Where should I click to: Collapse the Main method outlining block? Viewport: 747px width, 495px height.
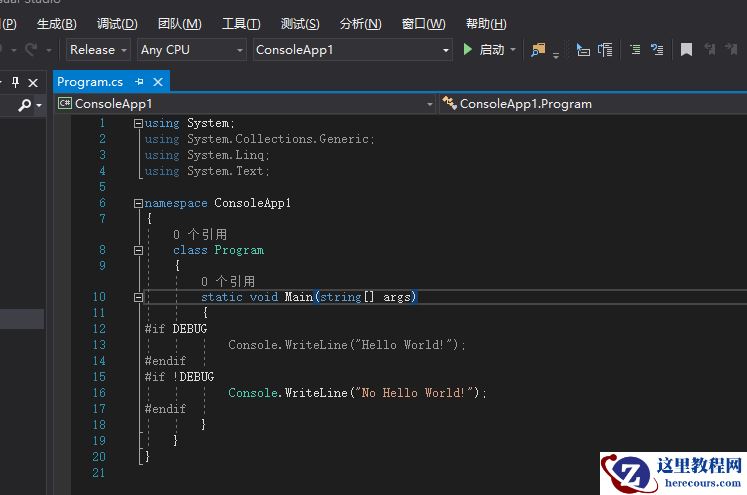(139, 297)
